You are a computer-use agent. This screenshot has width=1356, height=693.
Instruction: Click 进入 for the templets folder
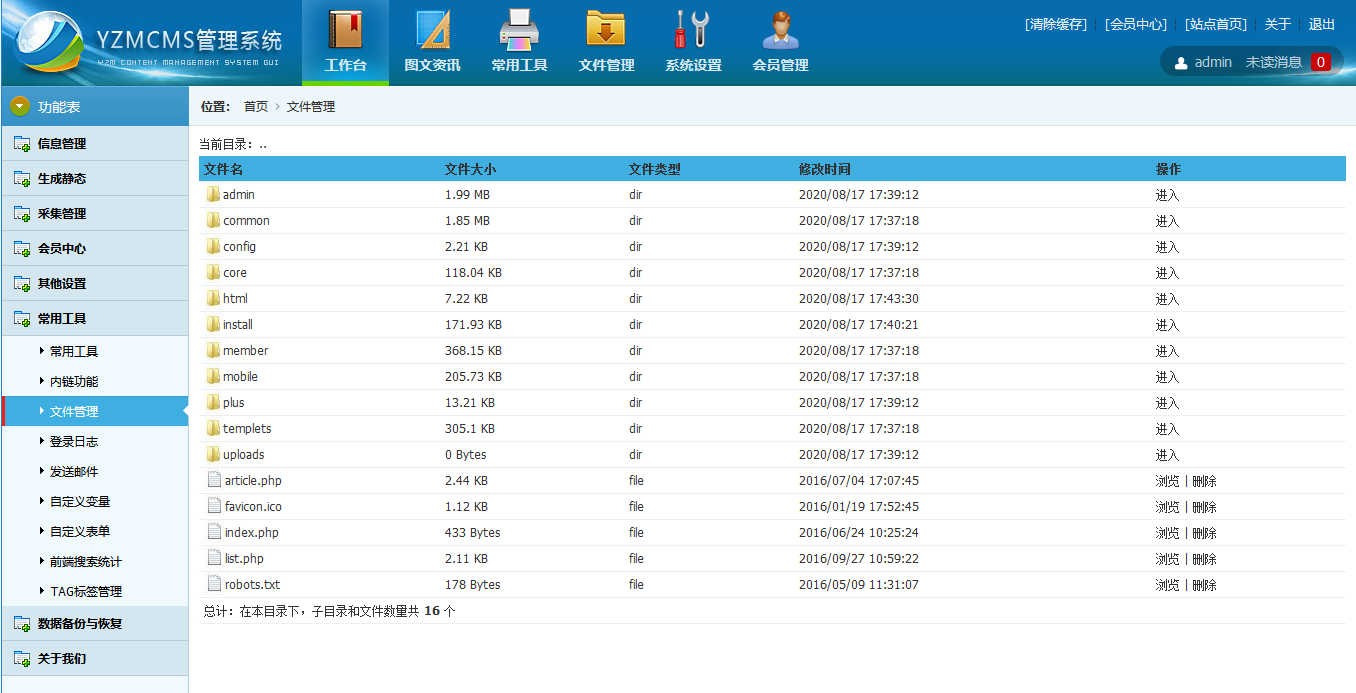(1167, 429)
